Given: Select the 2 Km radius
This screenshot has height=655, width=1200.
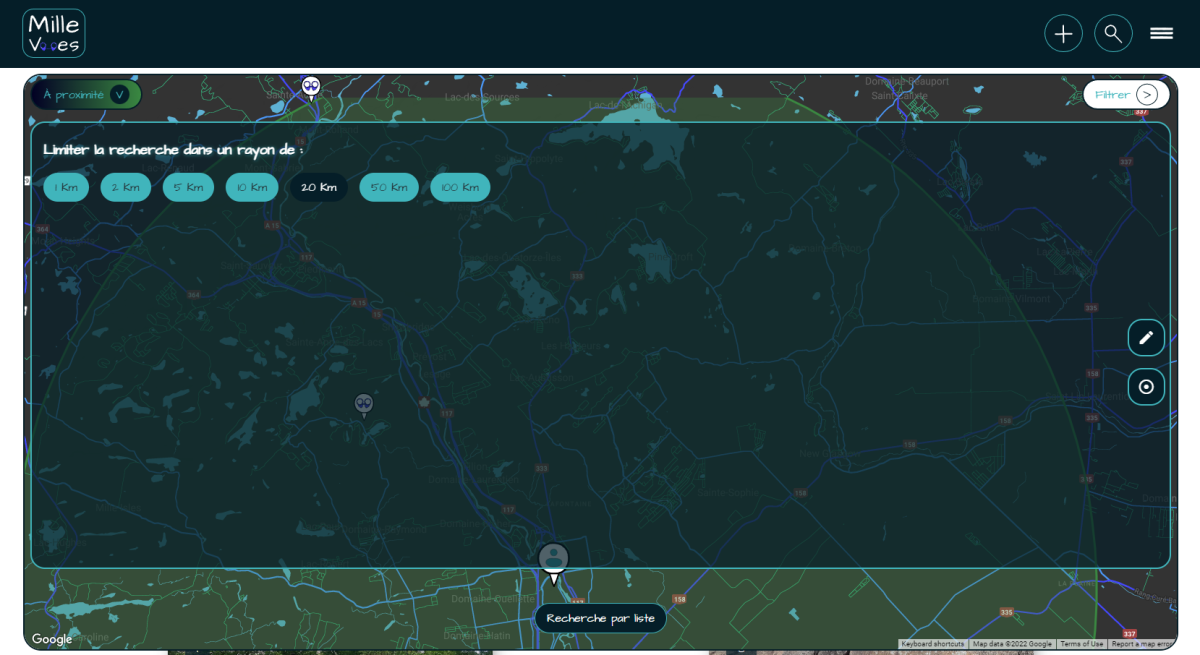Looking at the screenshot, I should point(125,187).
